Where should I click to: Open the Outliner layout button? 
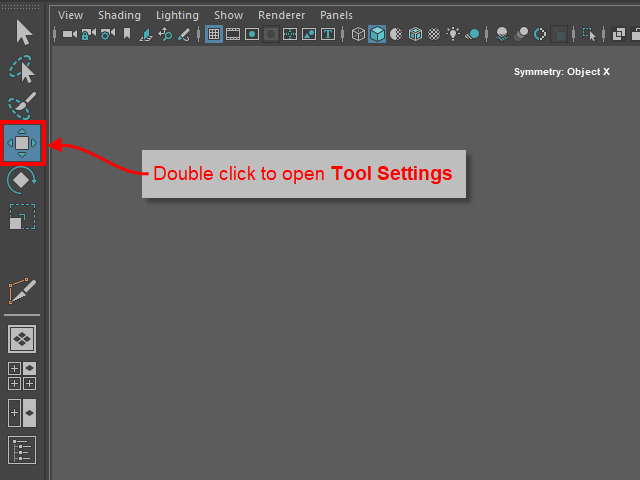pyautogui.click(x=22, y=449)
